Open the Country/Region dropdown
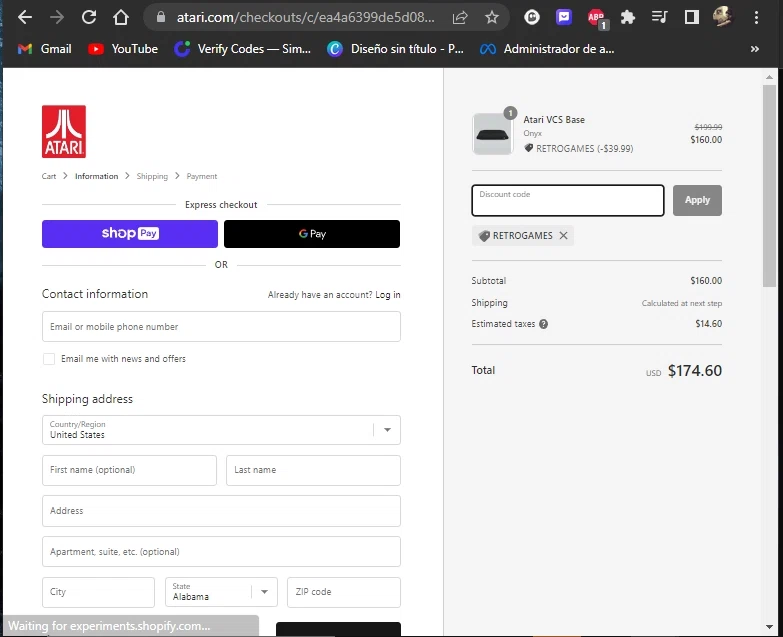The width and height of the screenshot is (783, 637). [221, 430]
